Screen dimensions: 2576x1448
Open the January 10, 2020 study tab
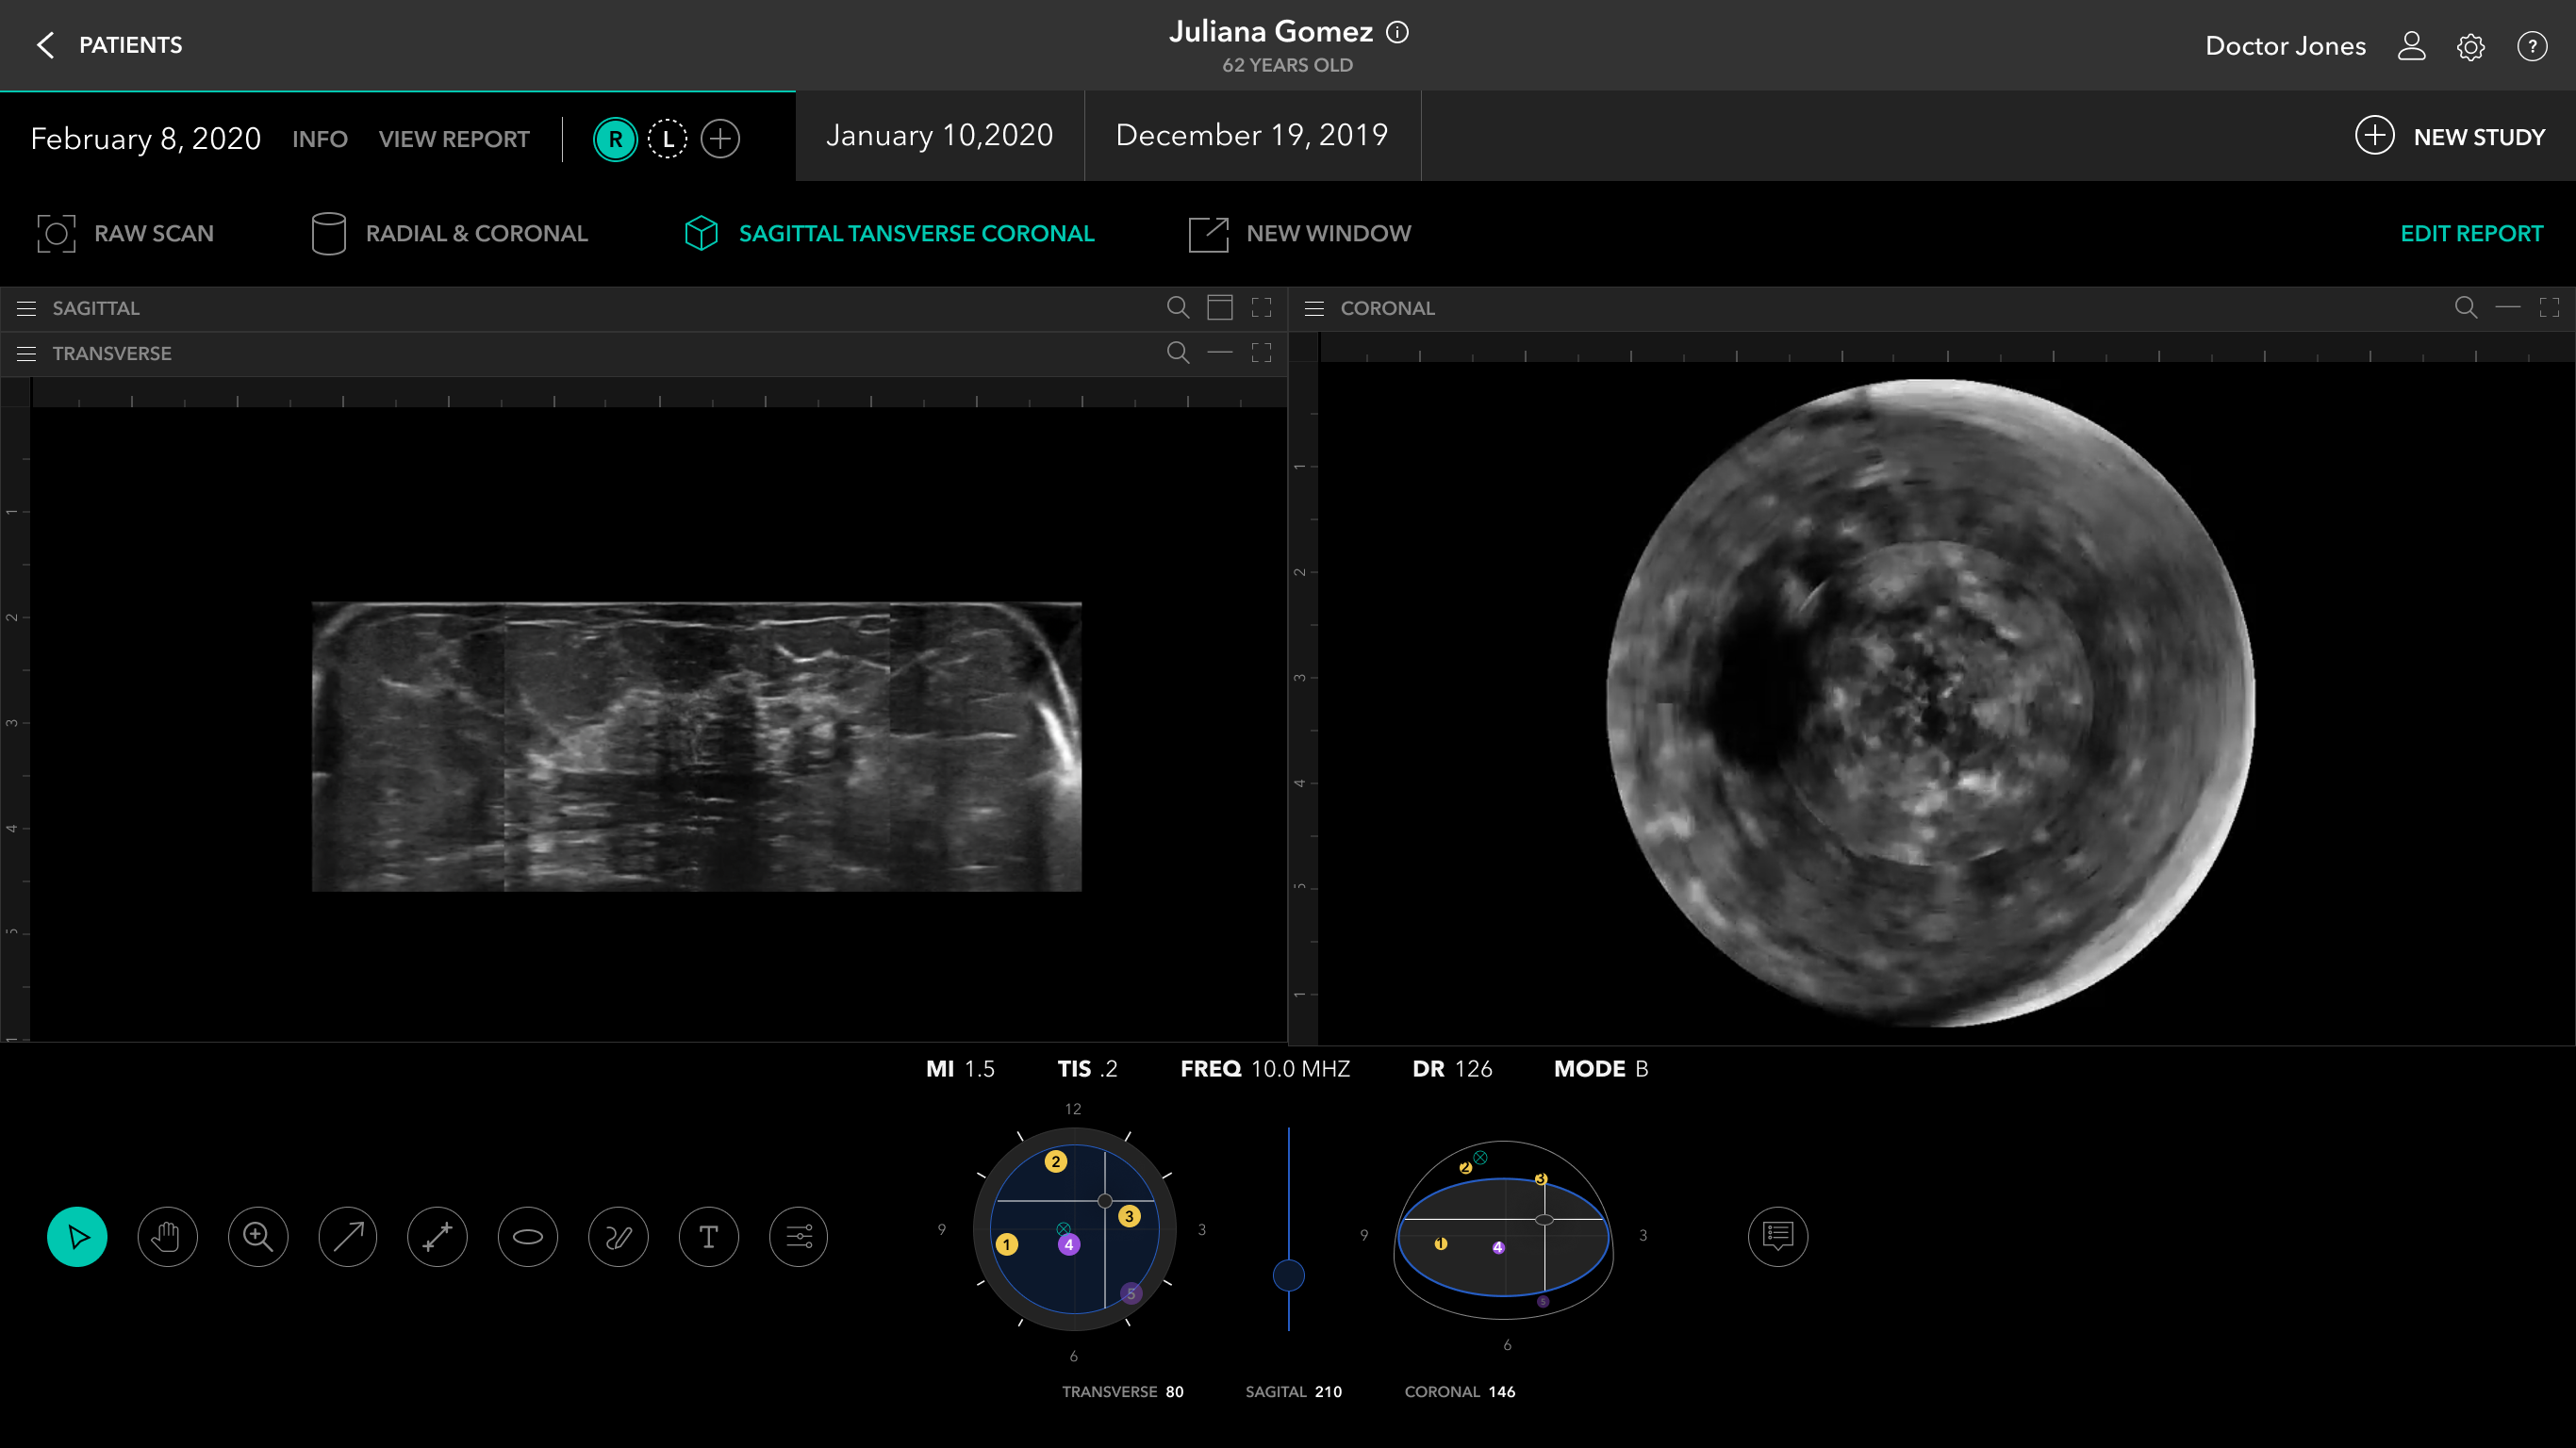point(939,135)
